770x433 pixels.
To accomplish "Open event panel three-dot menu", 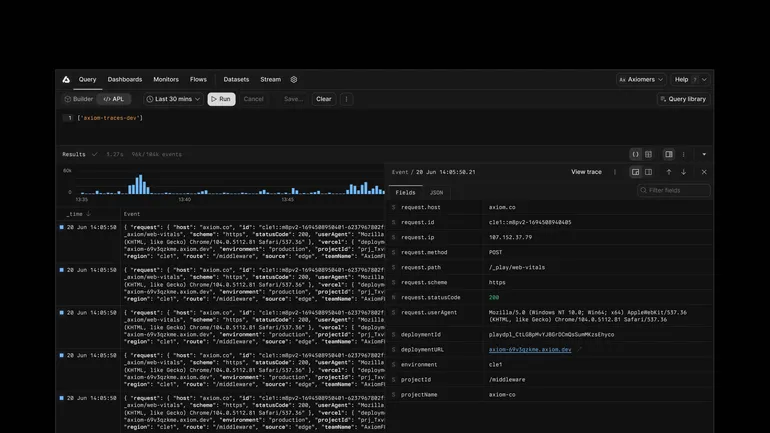I will [614, 172].
